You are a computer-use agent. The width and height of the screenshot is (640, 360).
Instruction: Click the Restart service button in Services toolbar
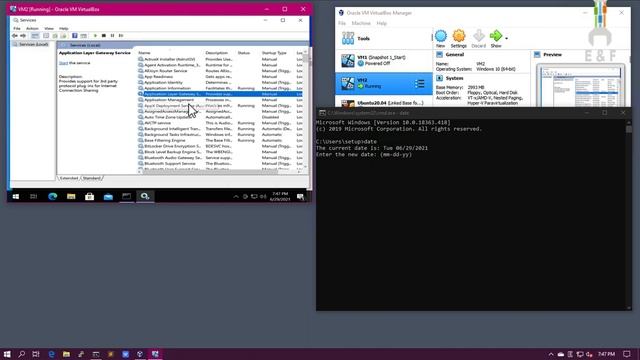121,36
